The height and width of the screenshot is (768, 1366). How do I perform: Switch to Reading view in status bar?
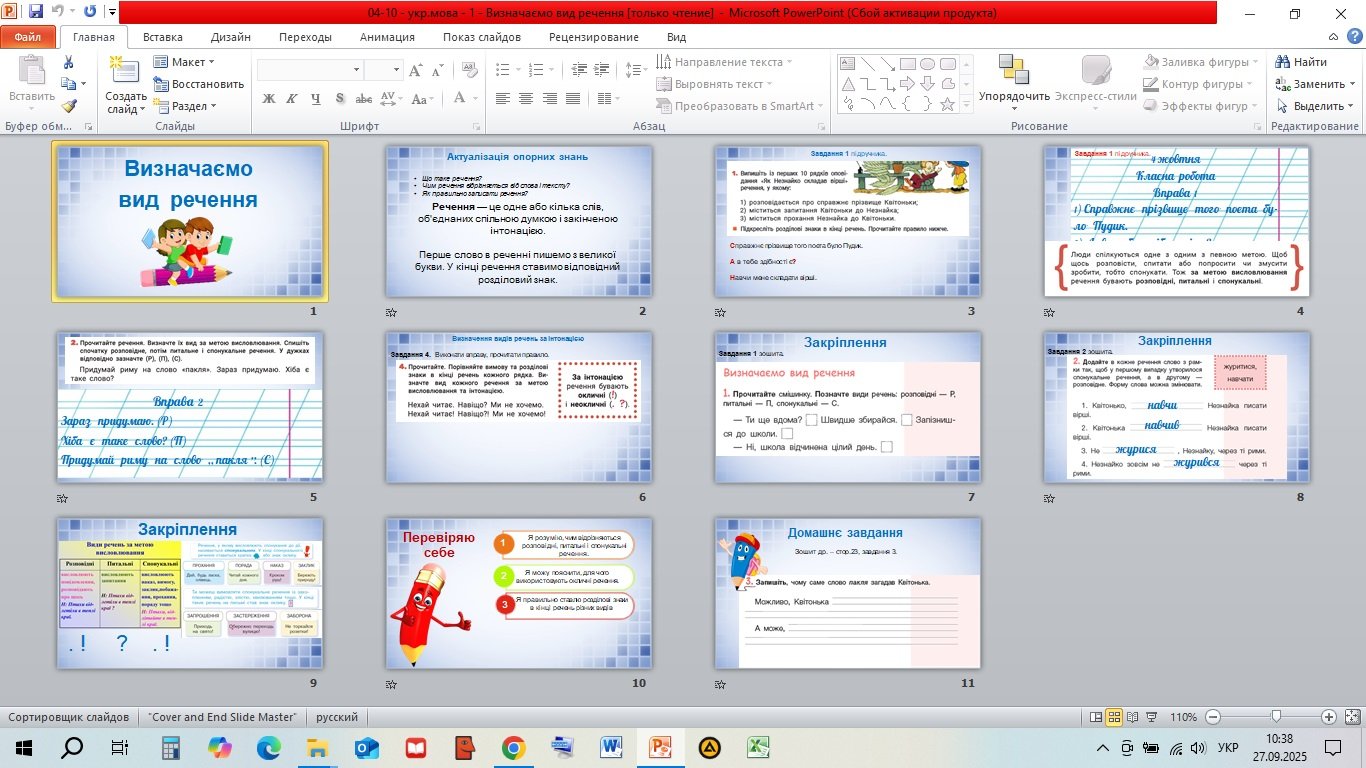pyautogui.click(x=1134, y=717)
